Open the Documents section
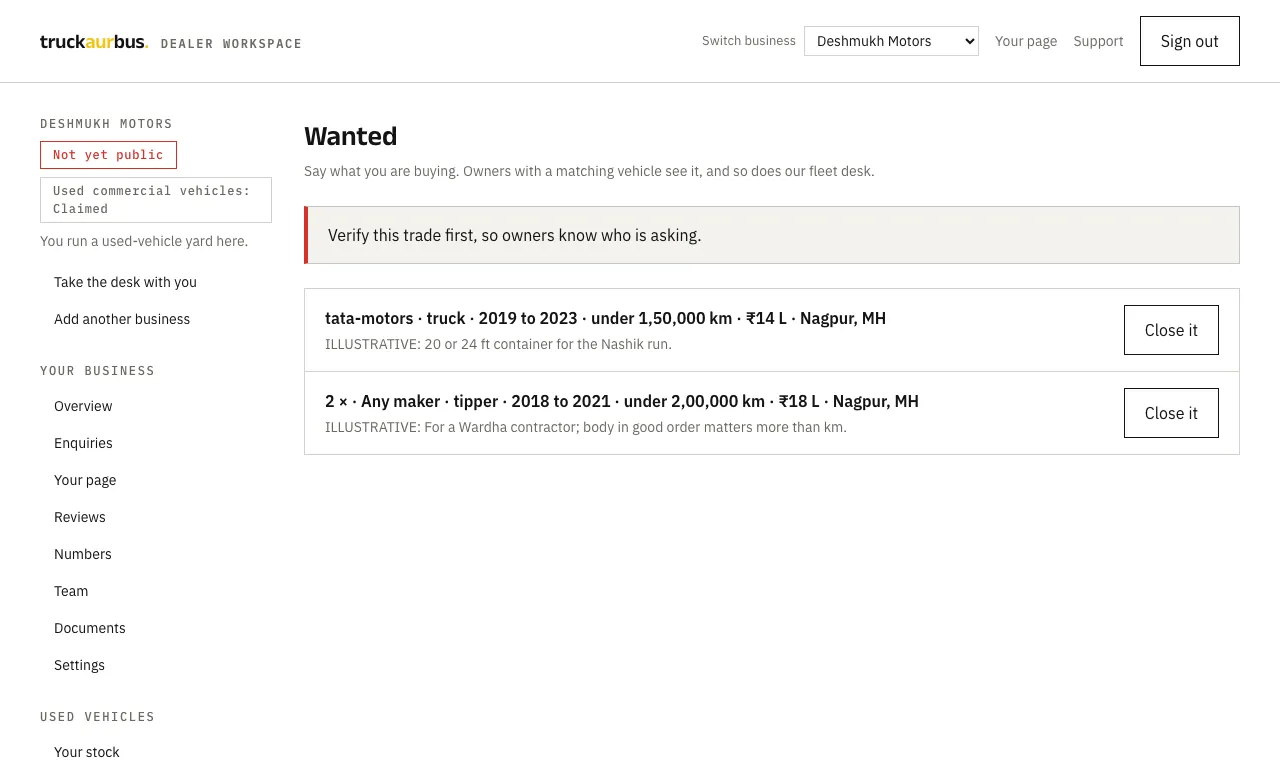1280x760 pixels. point(90,628)
